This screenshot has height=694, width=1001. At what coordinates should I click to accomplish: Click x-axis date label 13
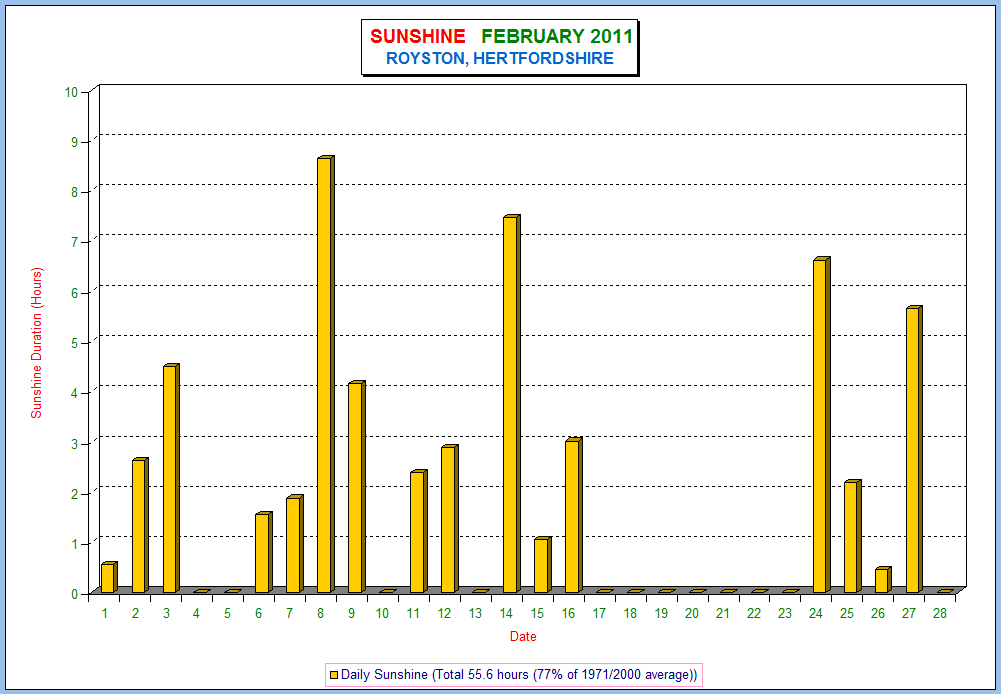(475, 614)
